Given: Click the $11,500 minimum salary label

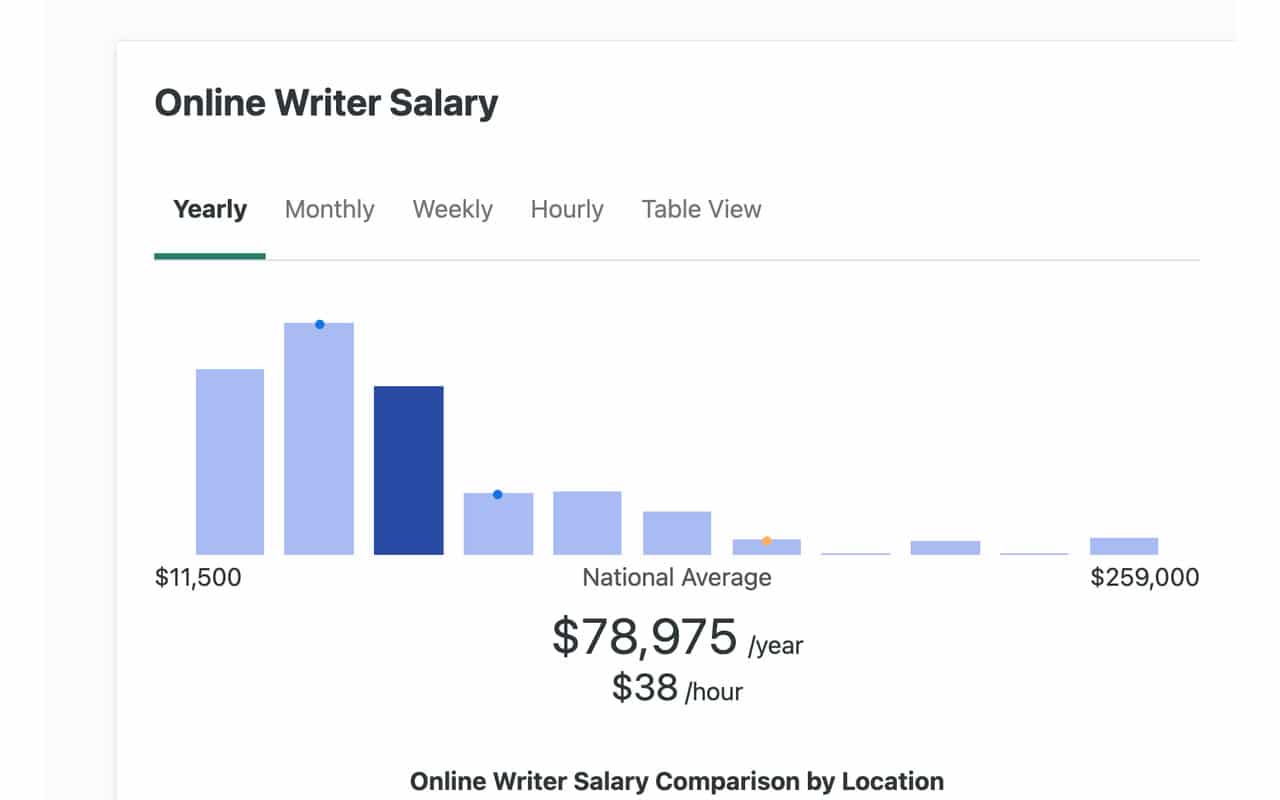Looking at the screenshot, I should coord(198,577).
